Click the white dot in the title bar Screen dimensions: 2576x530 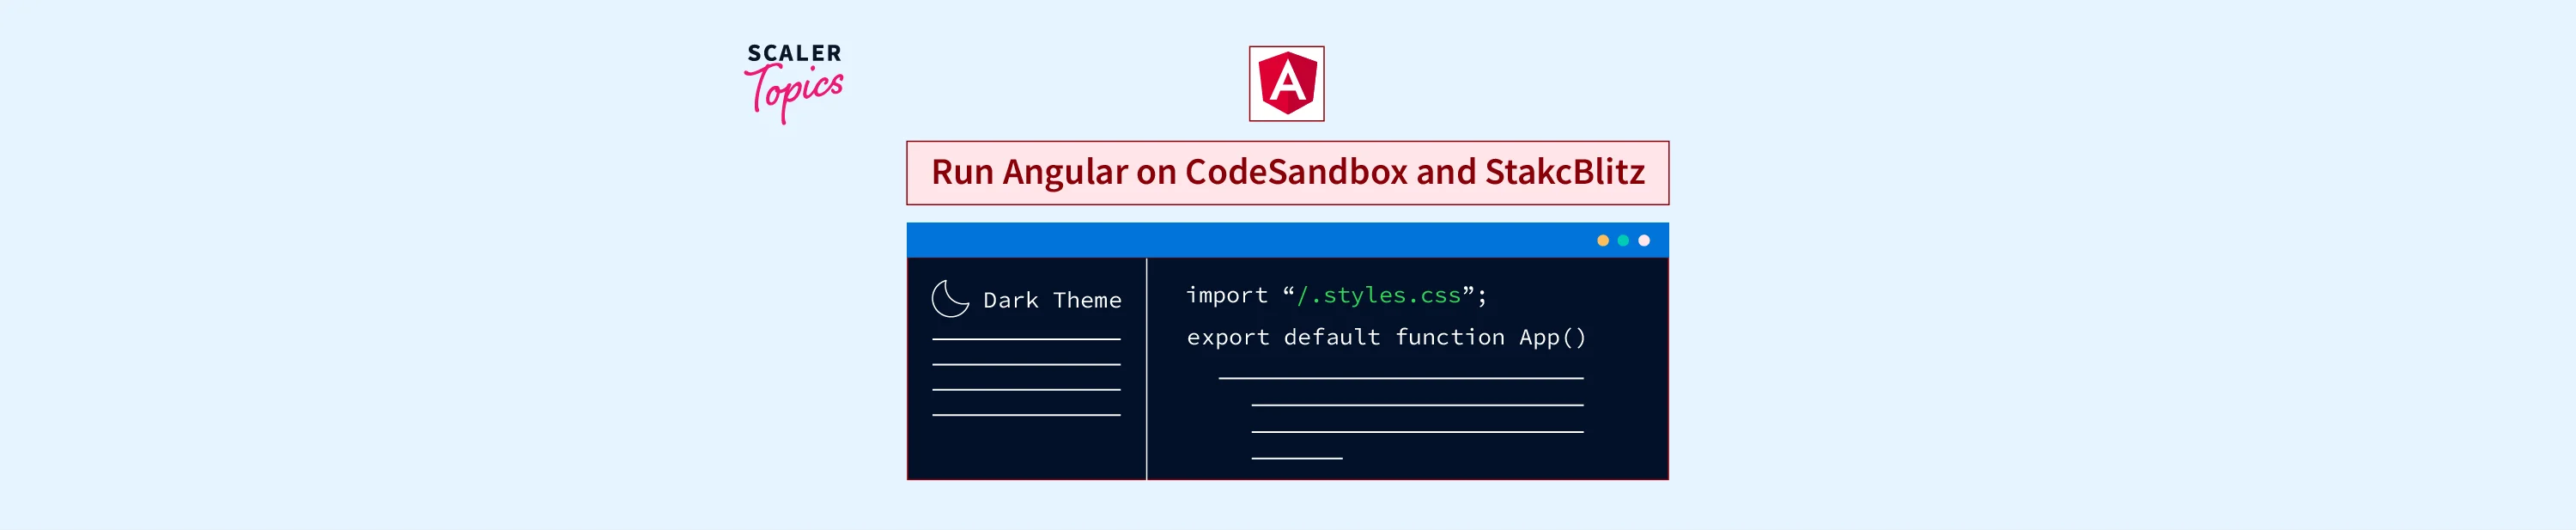coord(1643,240)
